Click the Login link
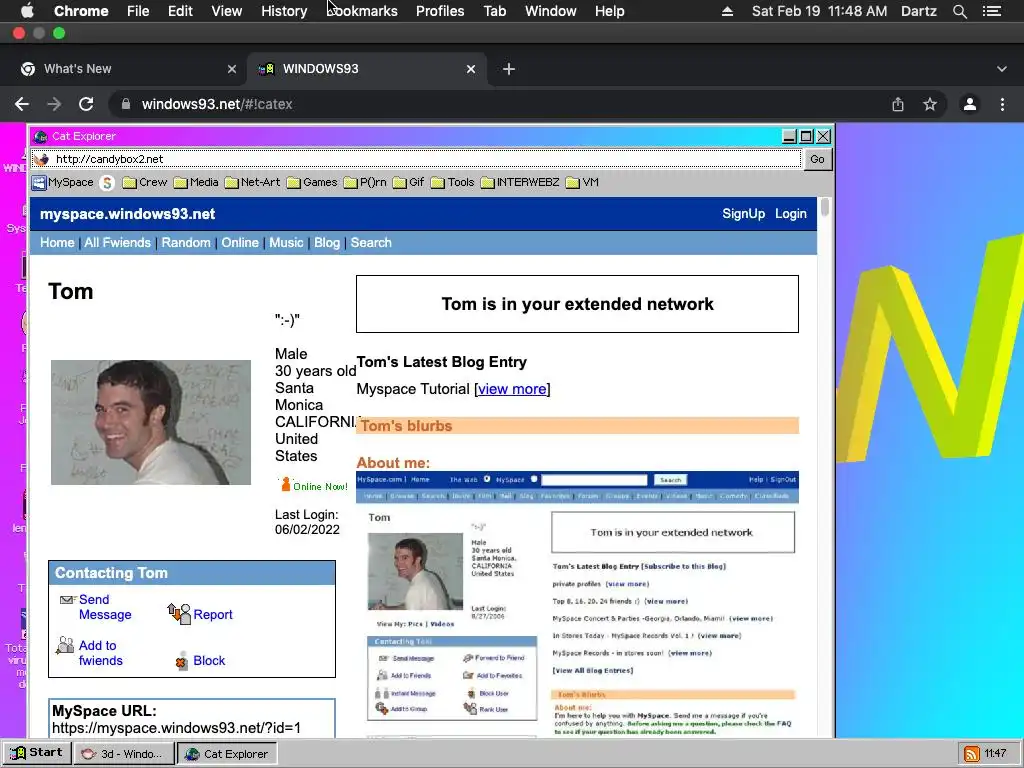This screenshot has width=1024, height=768. coord(791,214)
